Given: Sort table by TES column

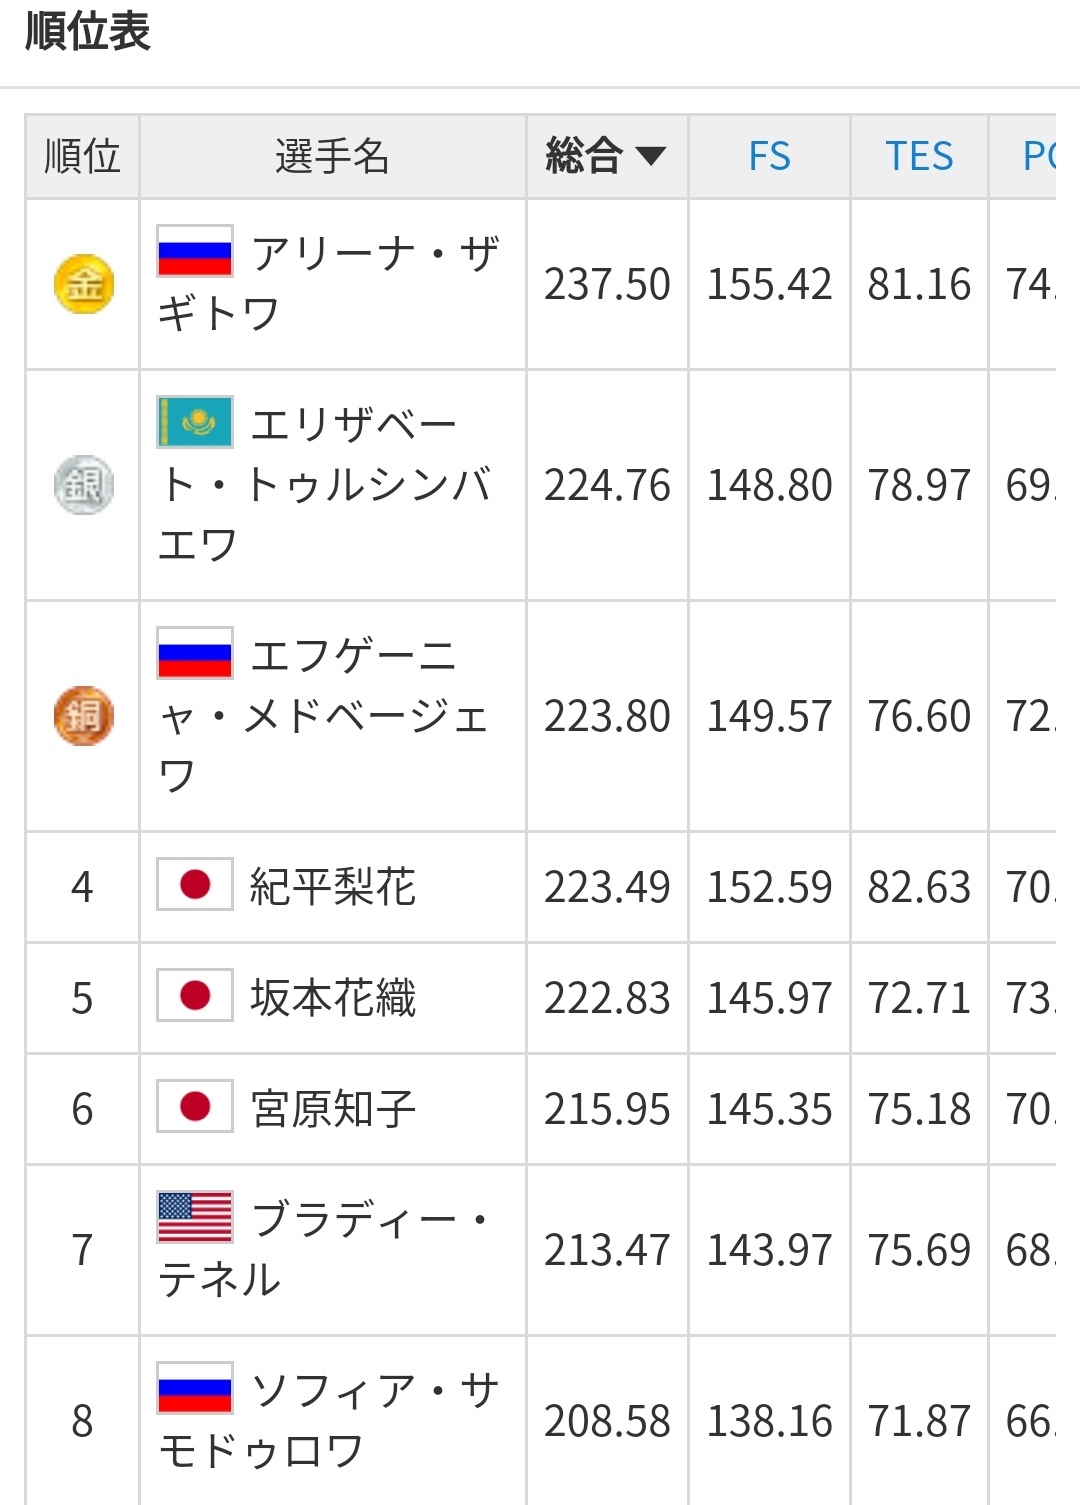Looking at the screenshot, I should pos(919,156).
